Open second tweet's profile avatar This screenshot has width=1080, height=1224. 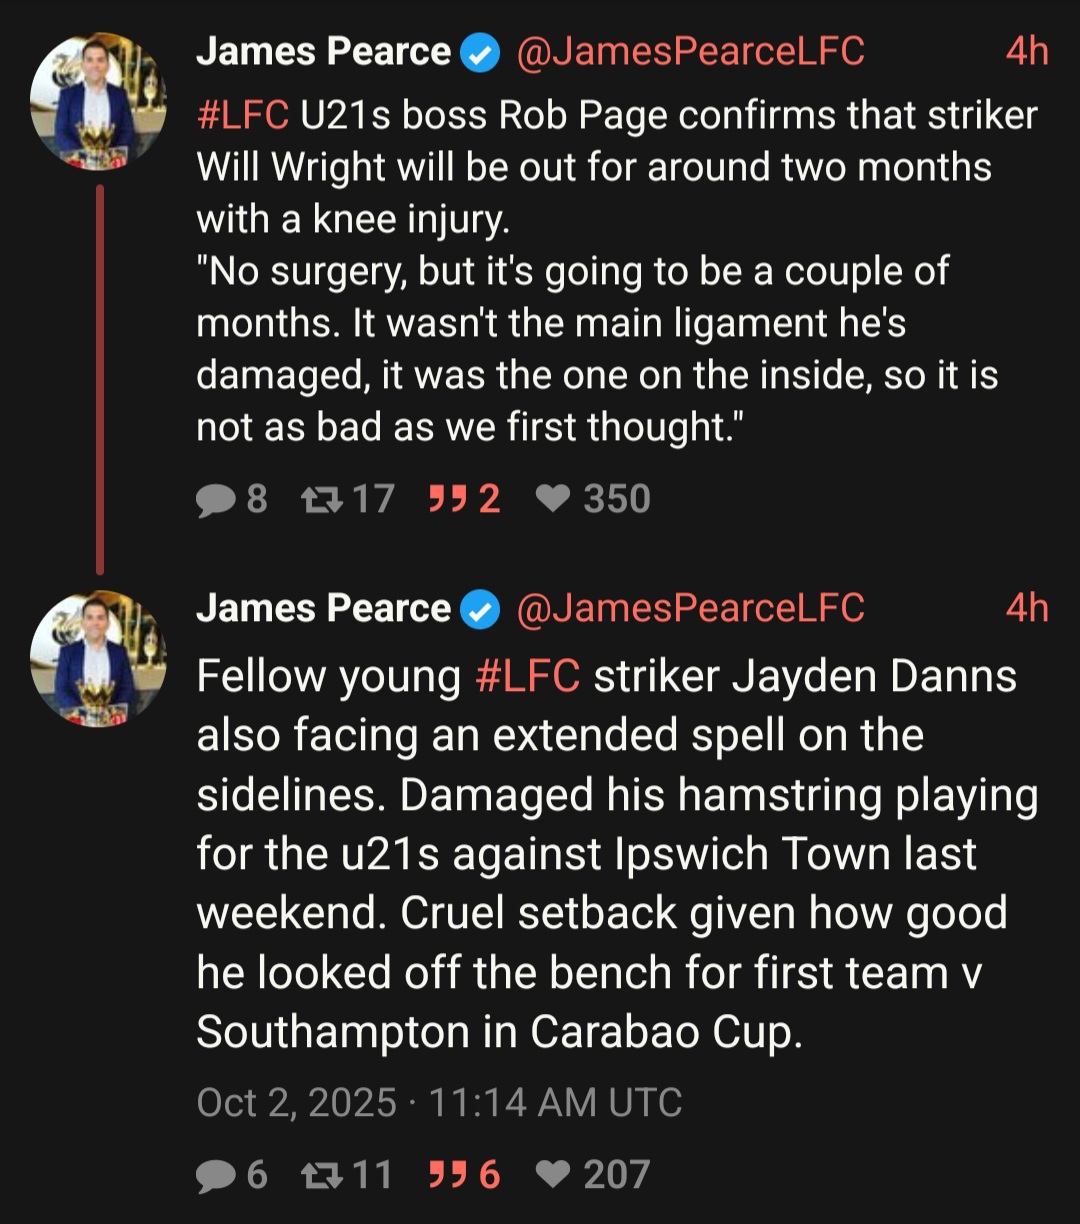98,659
